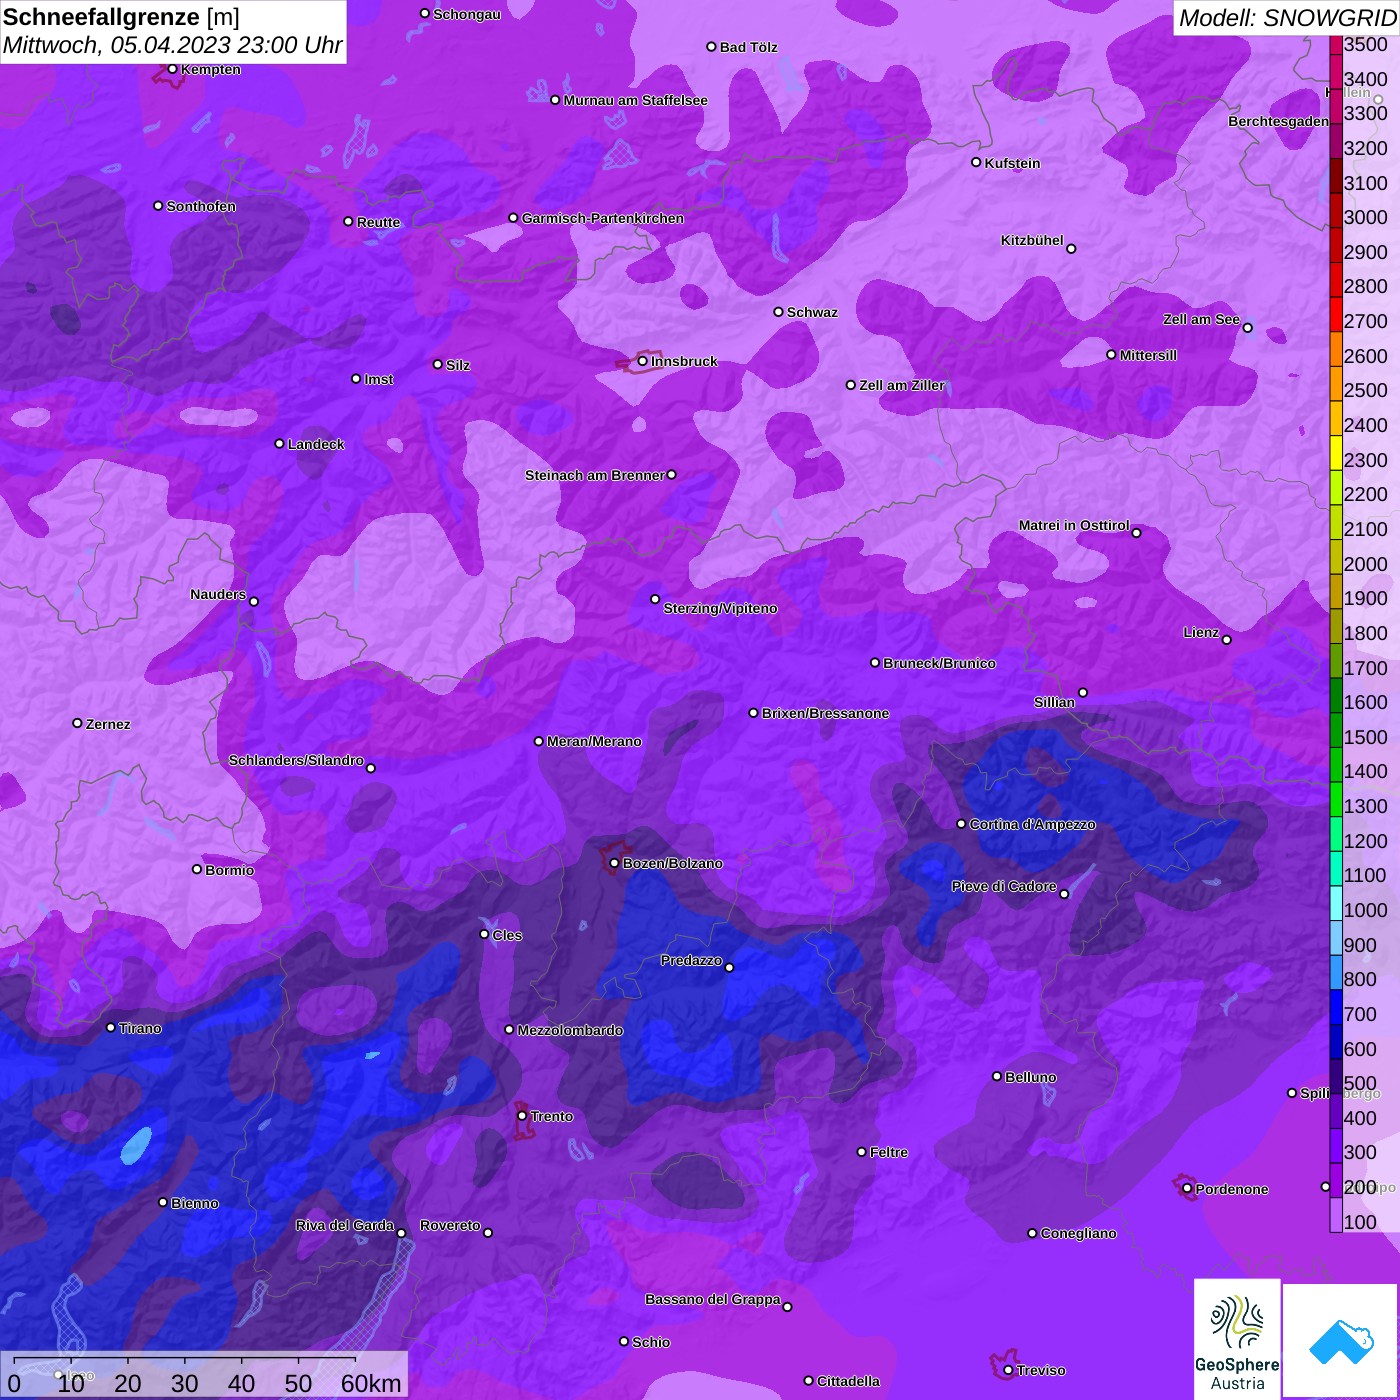Click the Sonthofen label
This screenshot has width=1400, height=1400.
pyautogui.click(x=201, y=206)
